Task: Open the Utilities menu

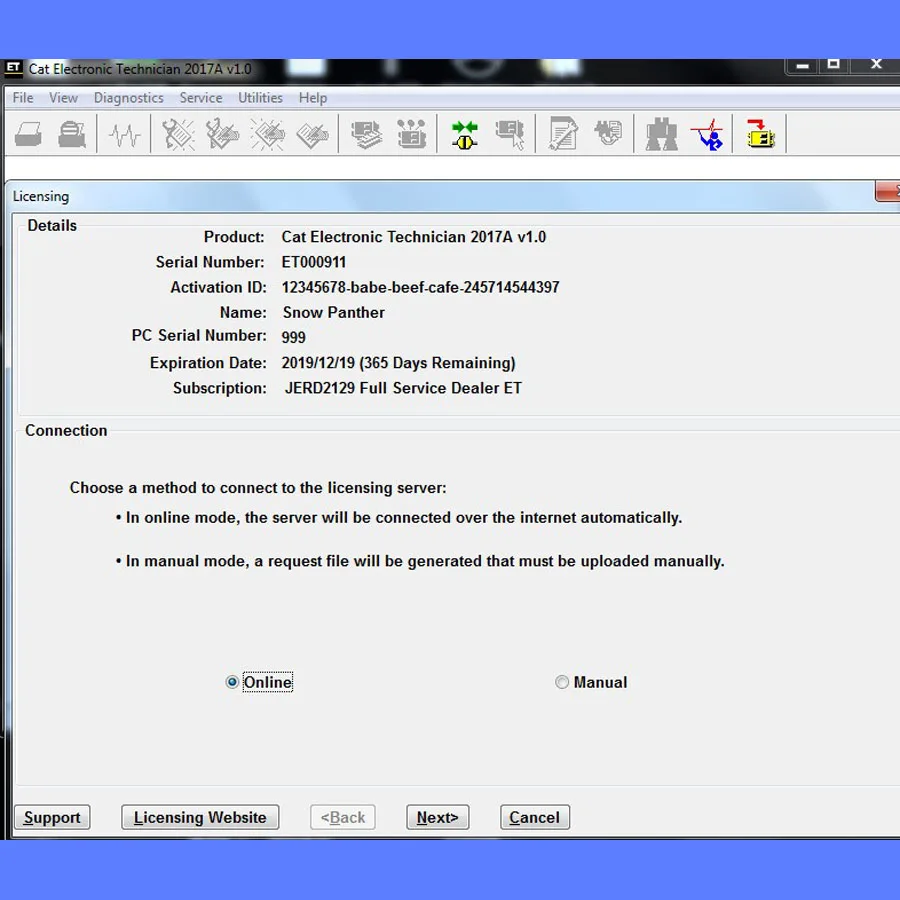Action: (x=261, y=98)
